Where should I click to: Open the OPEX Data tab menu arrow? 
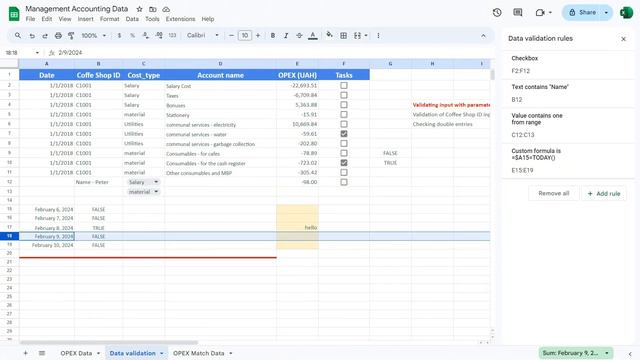click(98, 353)
